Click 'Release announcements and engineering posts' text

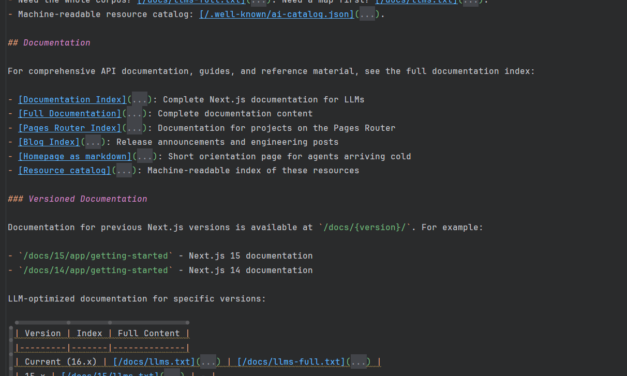(x=227, y=142)
